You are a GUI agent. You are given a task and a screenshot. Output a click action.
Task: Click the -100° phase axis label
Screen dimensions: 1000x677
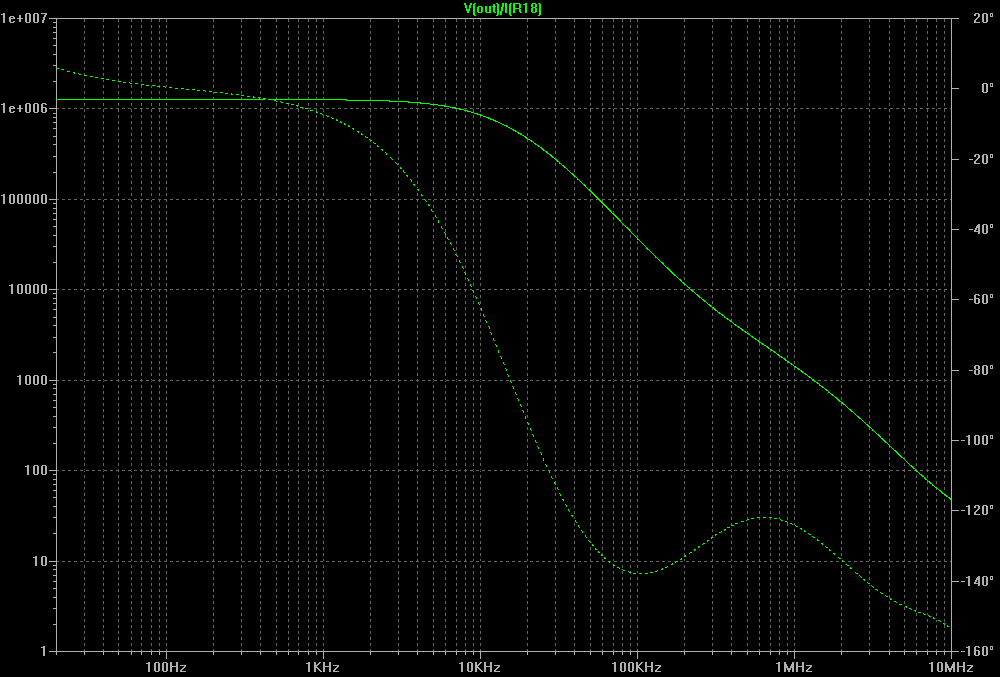pyautogui.click(x=977, y=440)
